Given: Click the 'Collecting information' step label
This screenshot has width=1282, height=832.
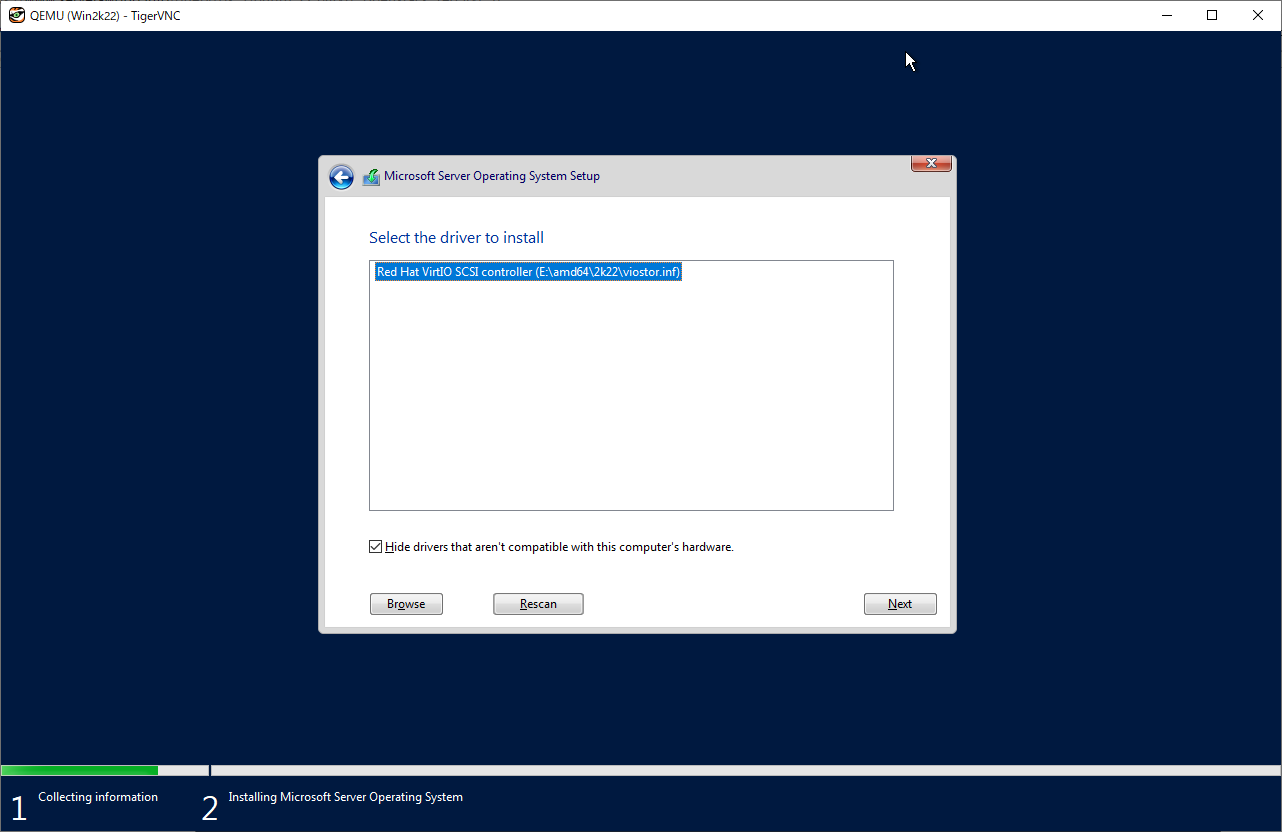Looking at the screenshot, I should (x=98, y=797).
